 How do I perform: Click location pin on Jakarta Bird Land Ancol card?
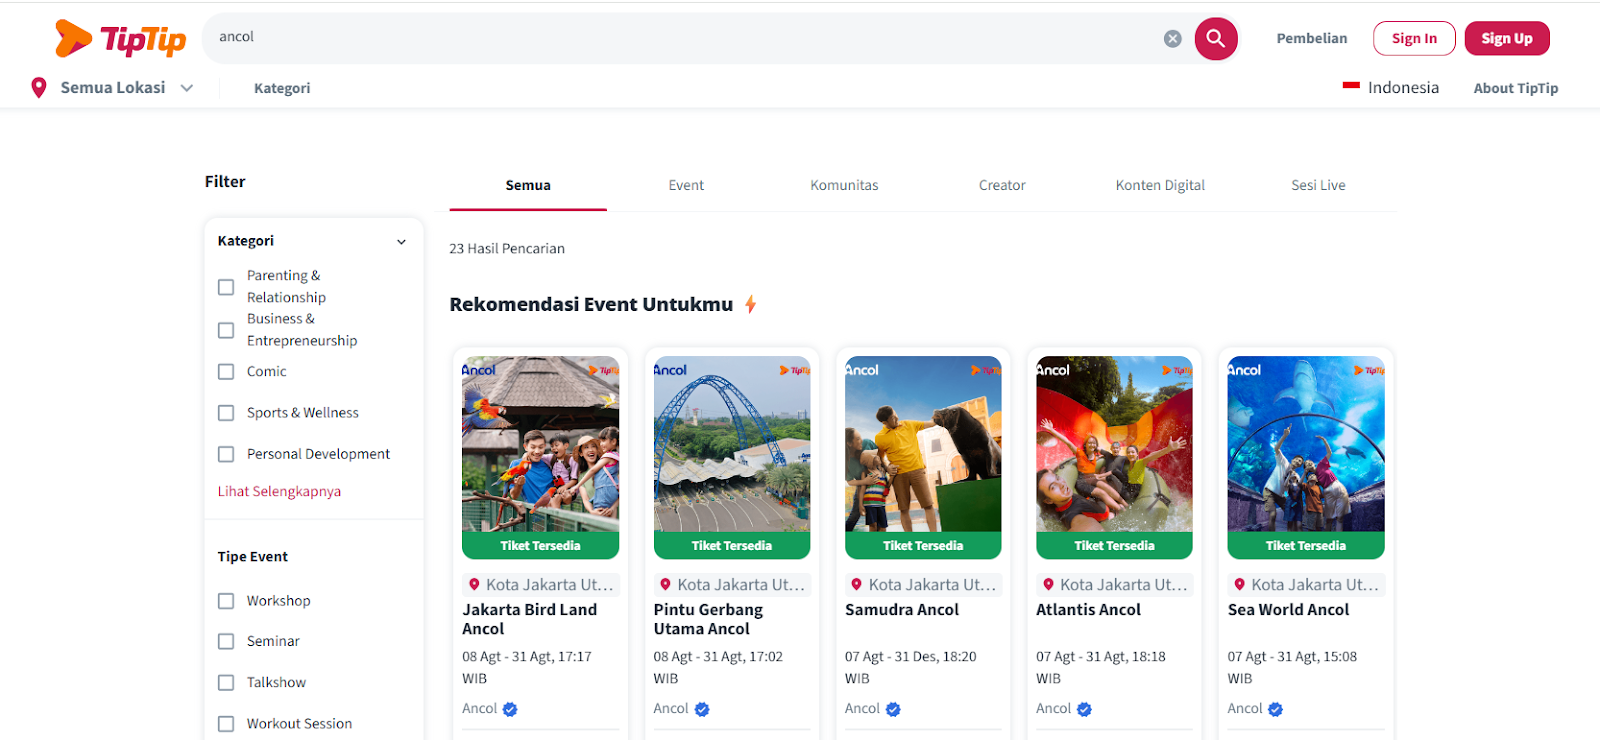point(474,584)
